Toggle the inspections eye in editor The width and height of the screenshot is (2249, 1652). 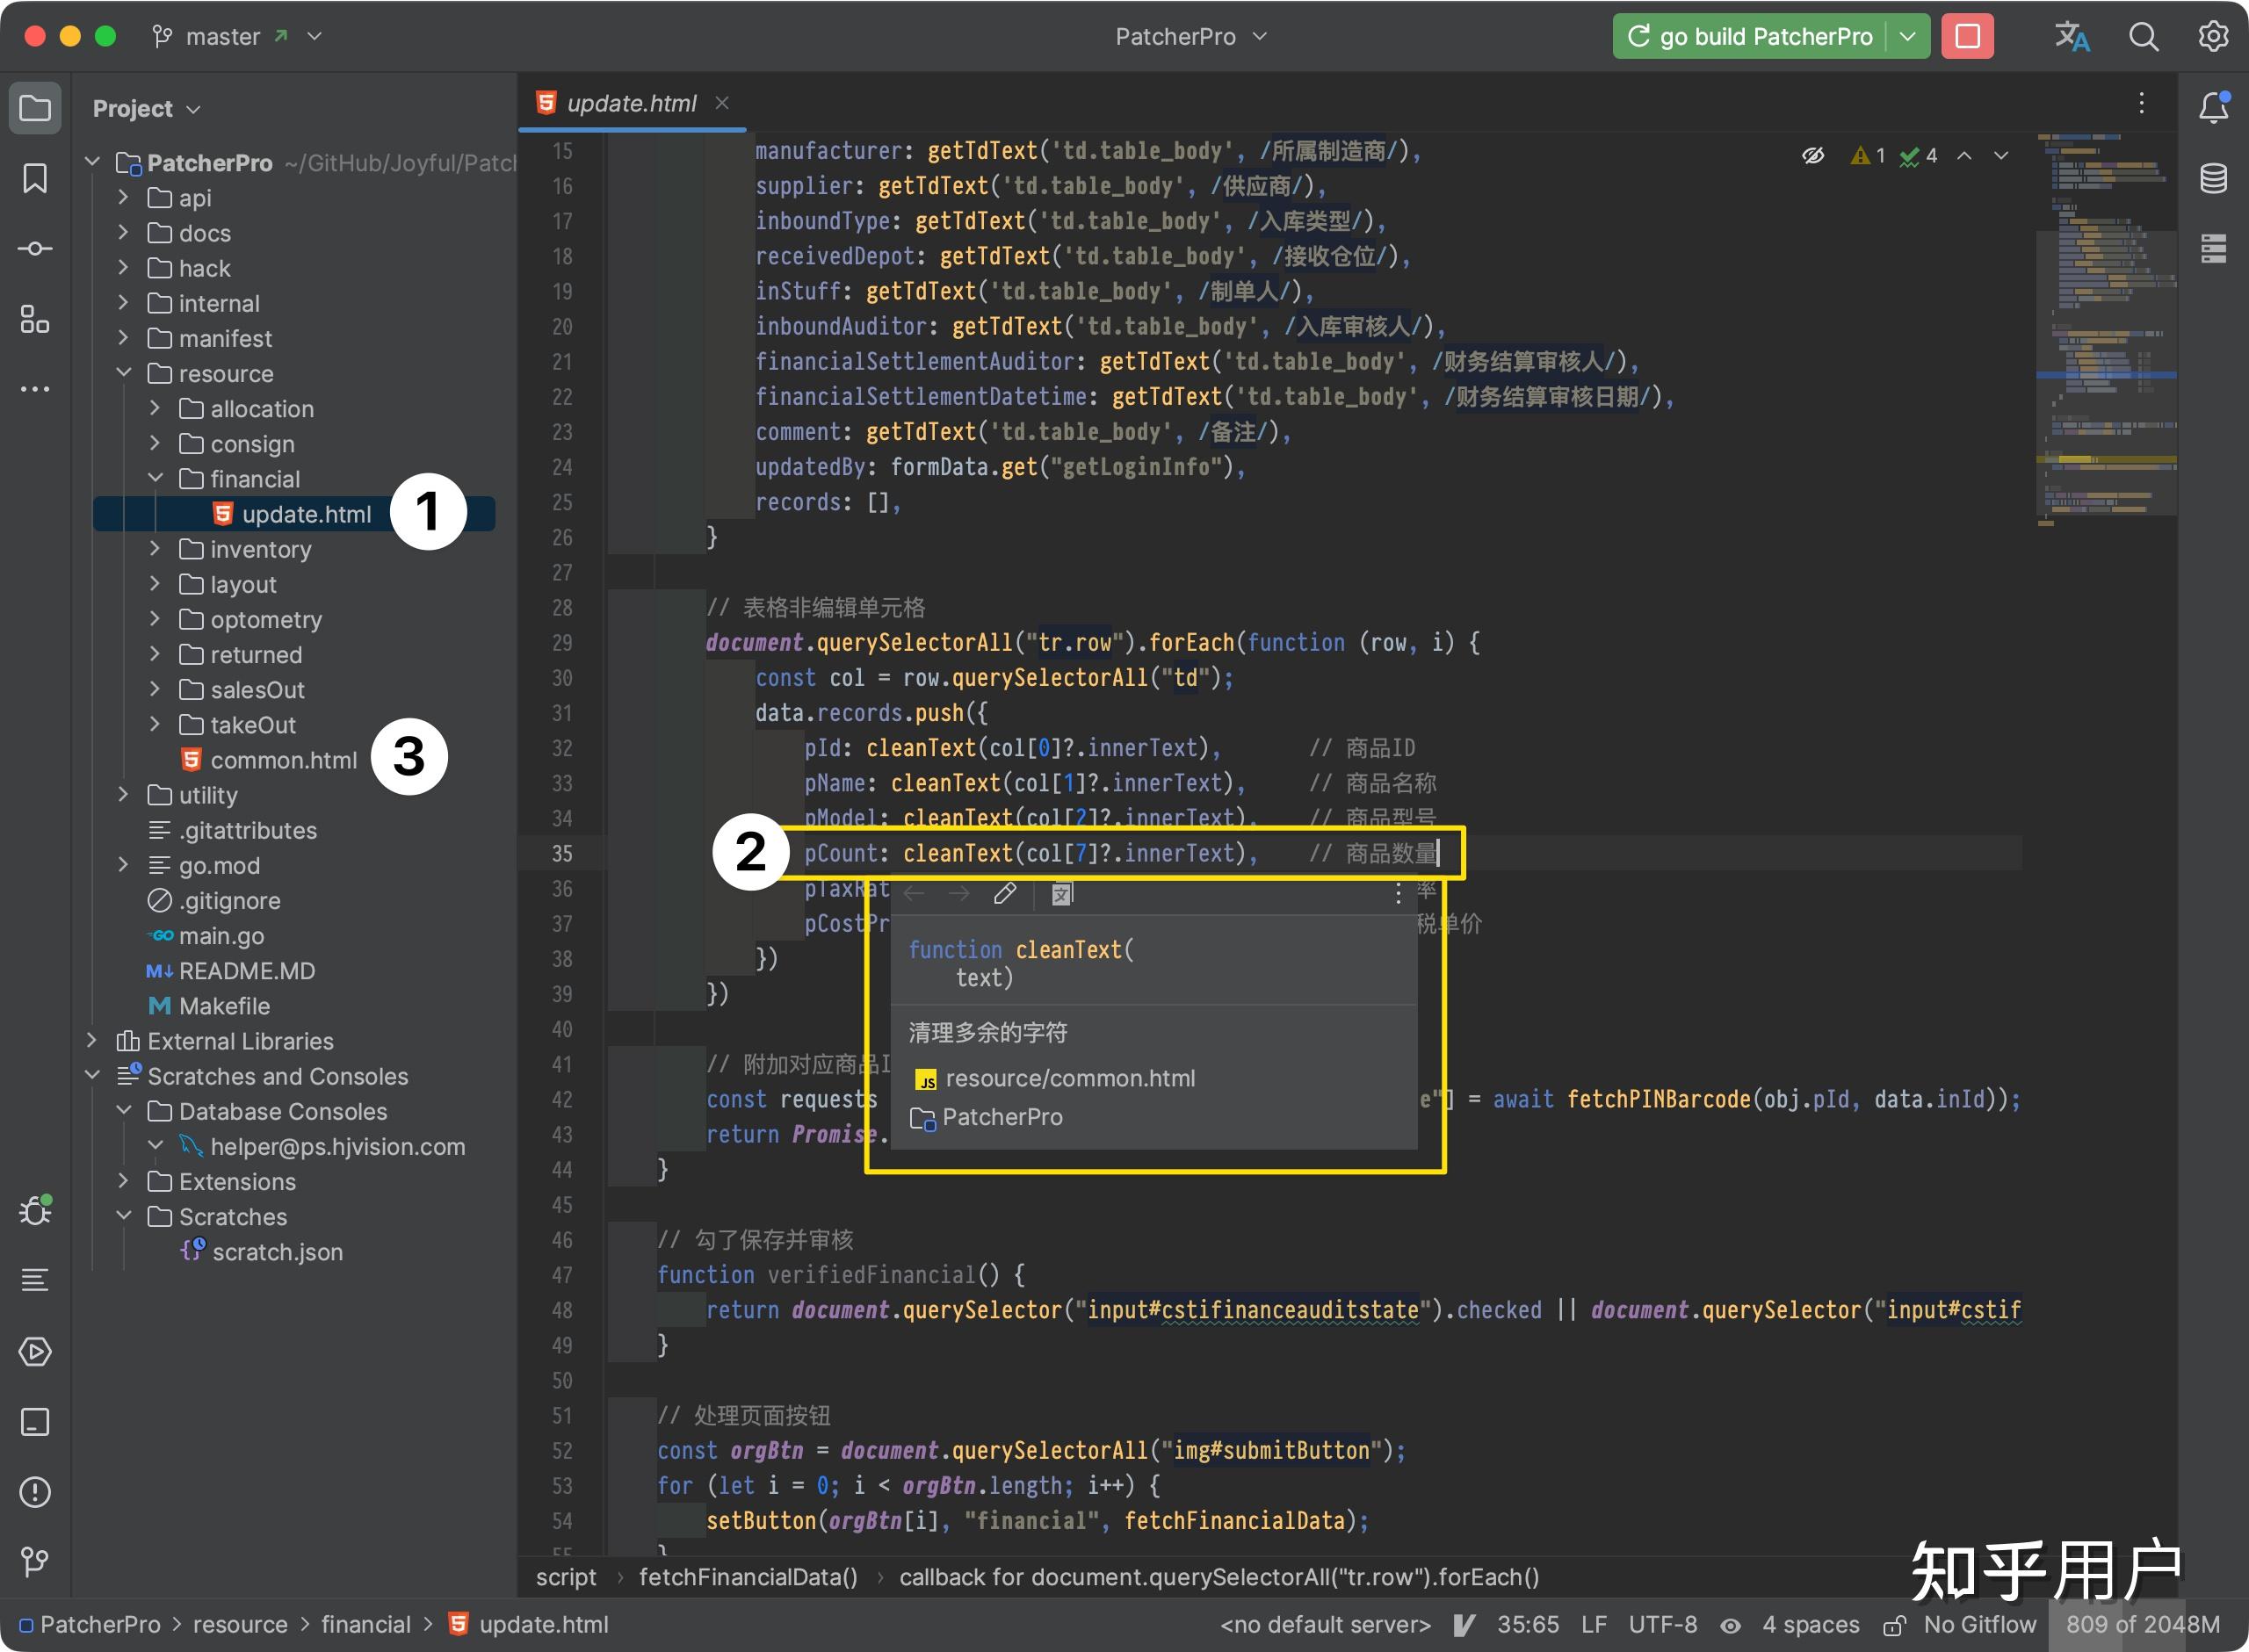click(x=1813, y=156)
